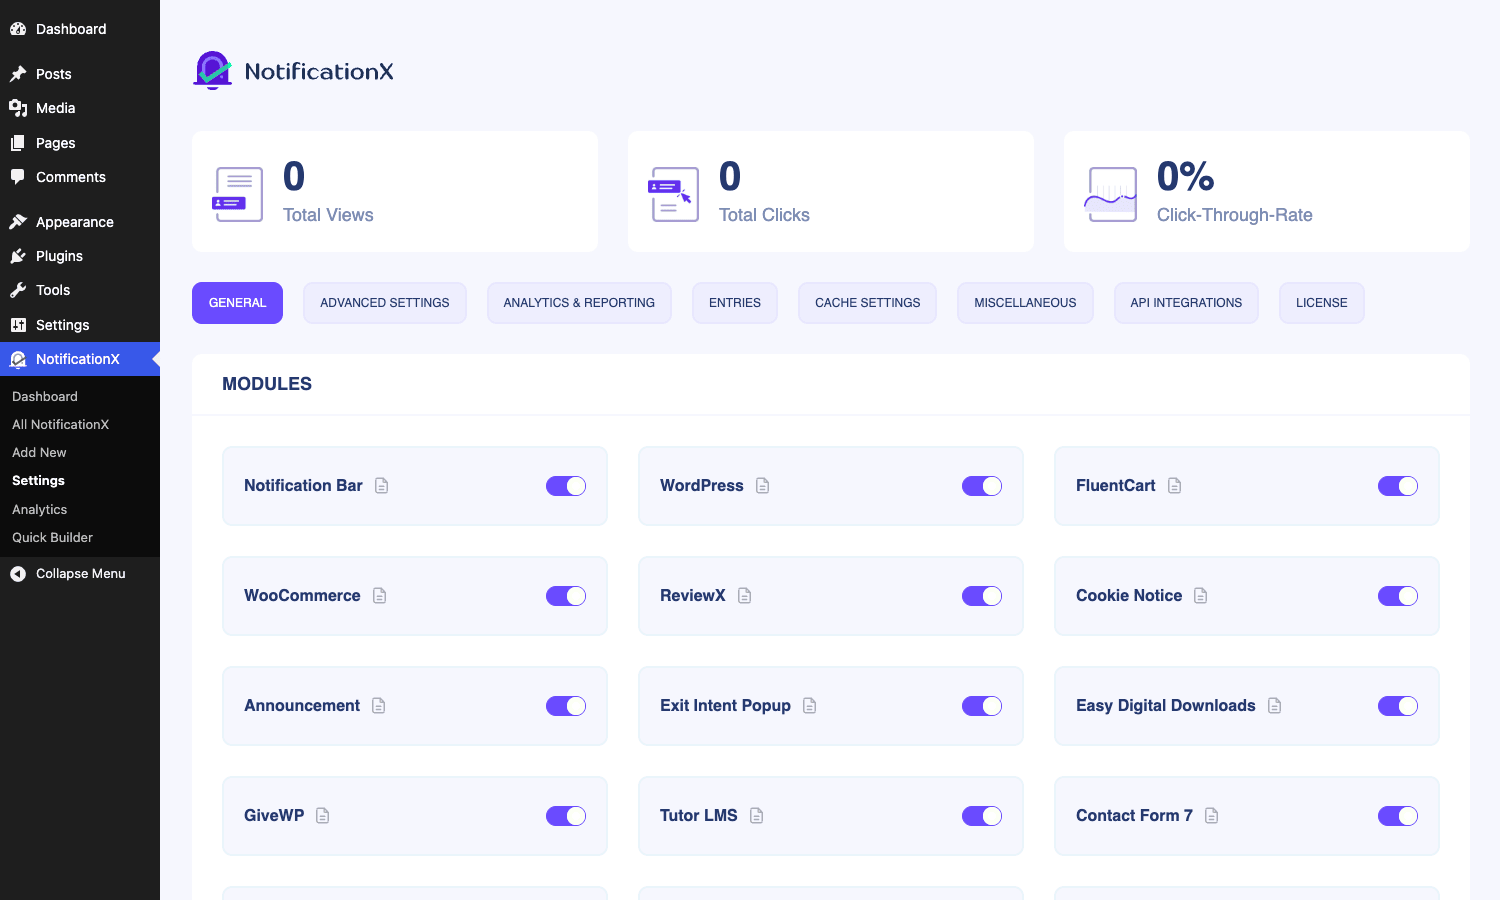Open the ReviewX module doc icon

(745, 596)
